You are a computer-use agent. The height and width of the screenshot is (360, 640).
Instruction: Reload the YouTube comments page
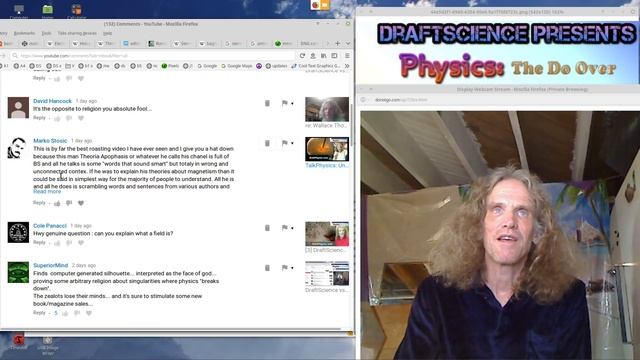tap(302, 56)
